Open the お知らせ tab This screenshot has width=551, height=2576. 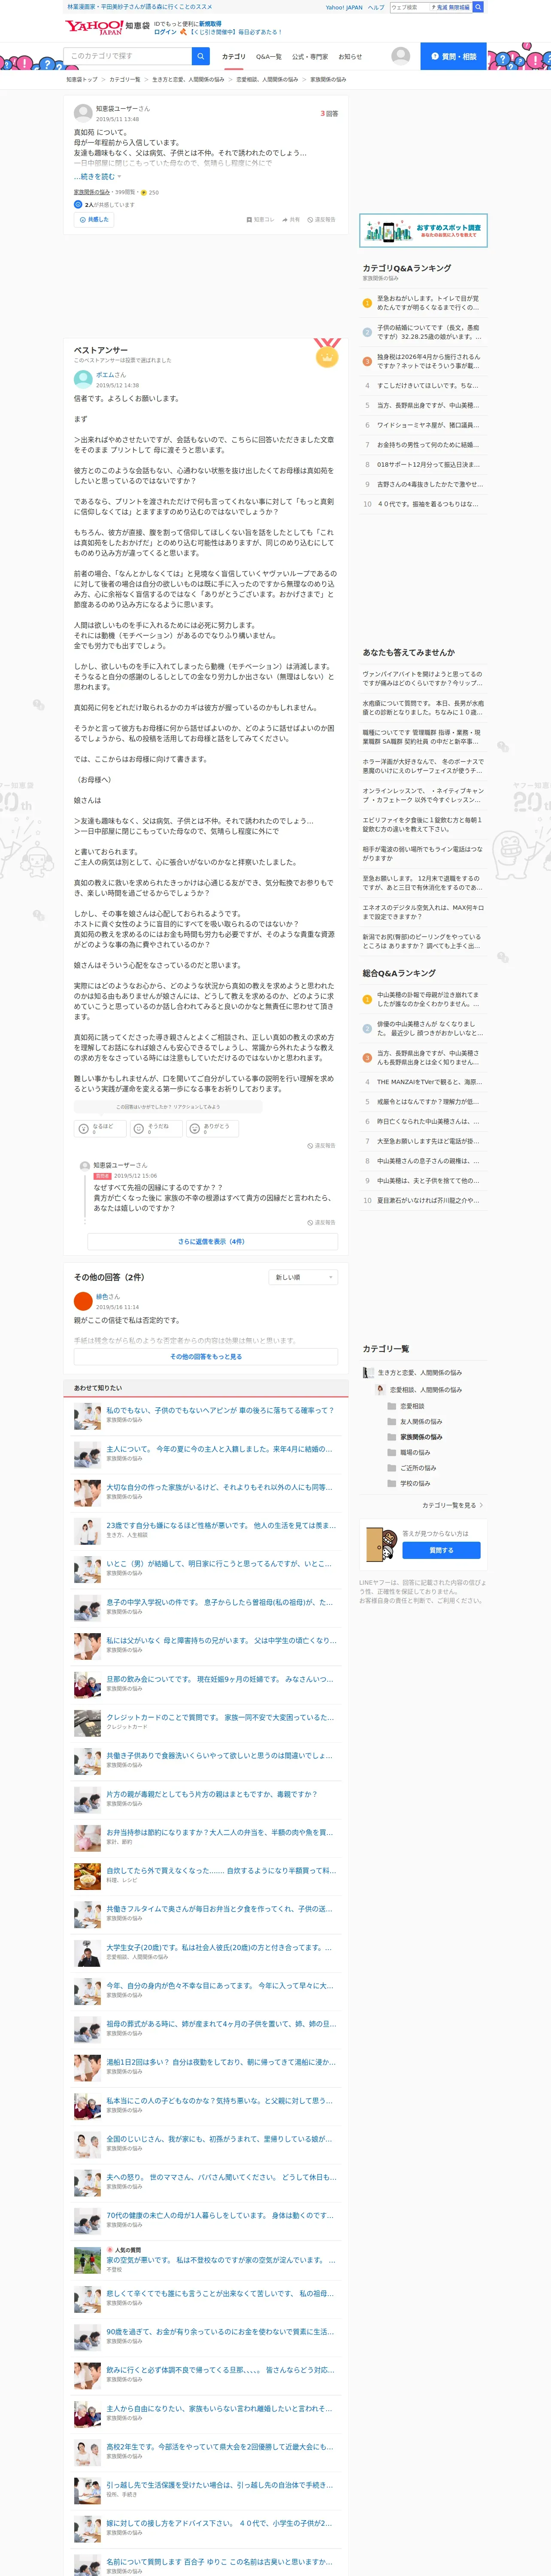pyautogui.click(x=350, y=57)
